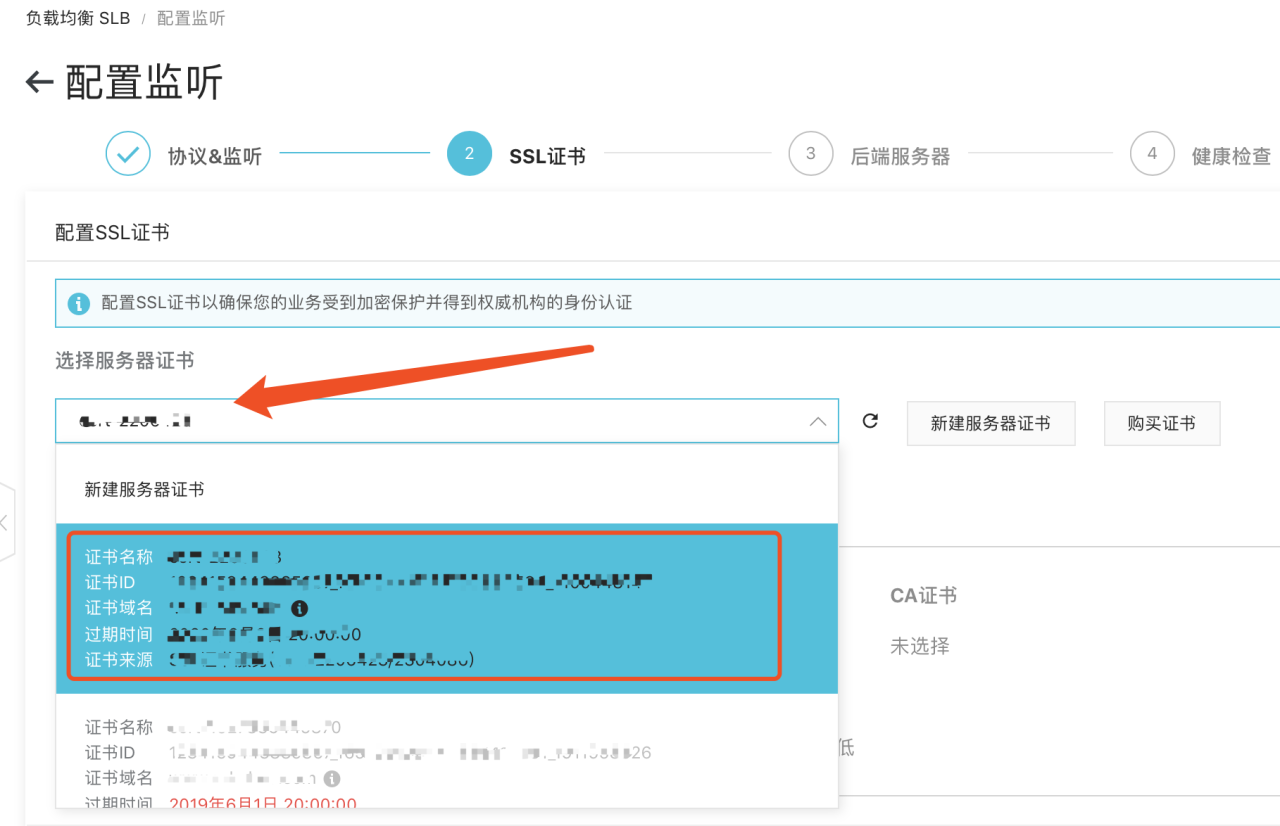Click the checkmark circle for 协议&监听 step
Image resolution: width=1280 pixels, height=826 pixels.
point(128,154)
